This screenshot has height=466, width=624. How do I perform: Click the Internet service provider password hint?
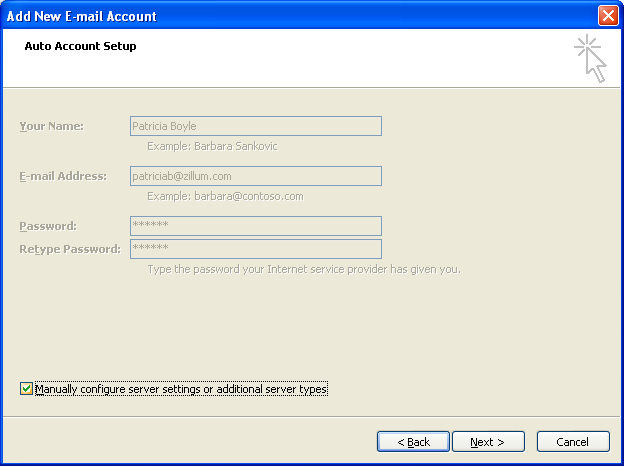point(303,269)
